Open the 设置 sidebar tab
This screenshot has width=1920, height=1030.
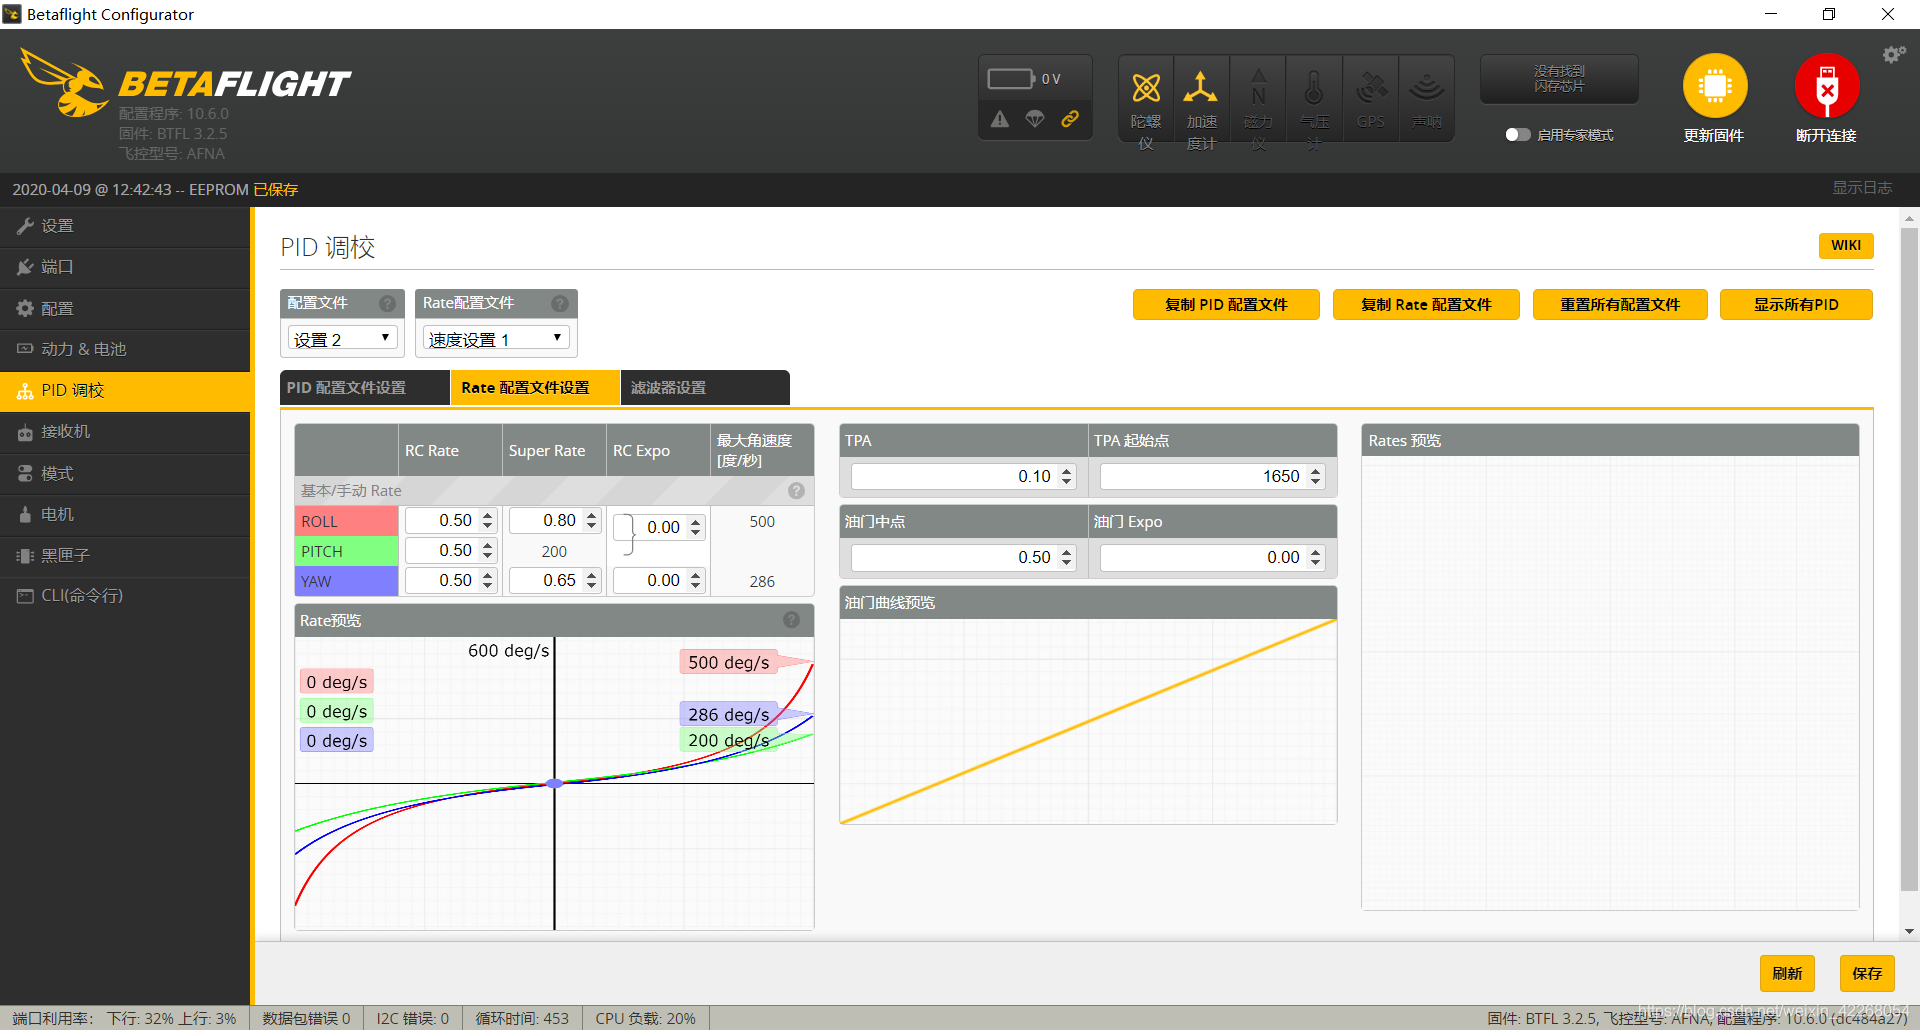pyautogui.click(x=125, y=226)
